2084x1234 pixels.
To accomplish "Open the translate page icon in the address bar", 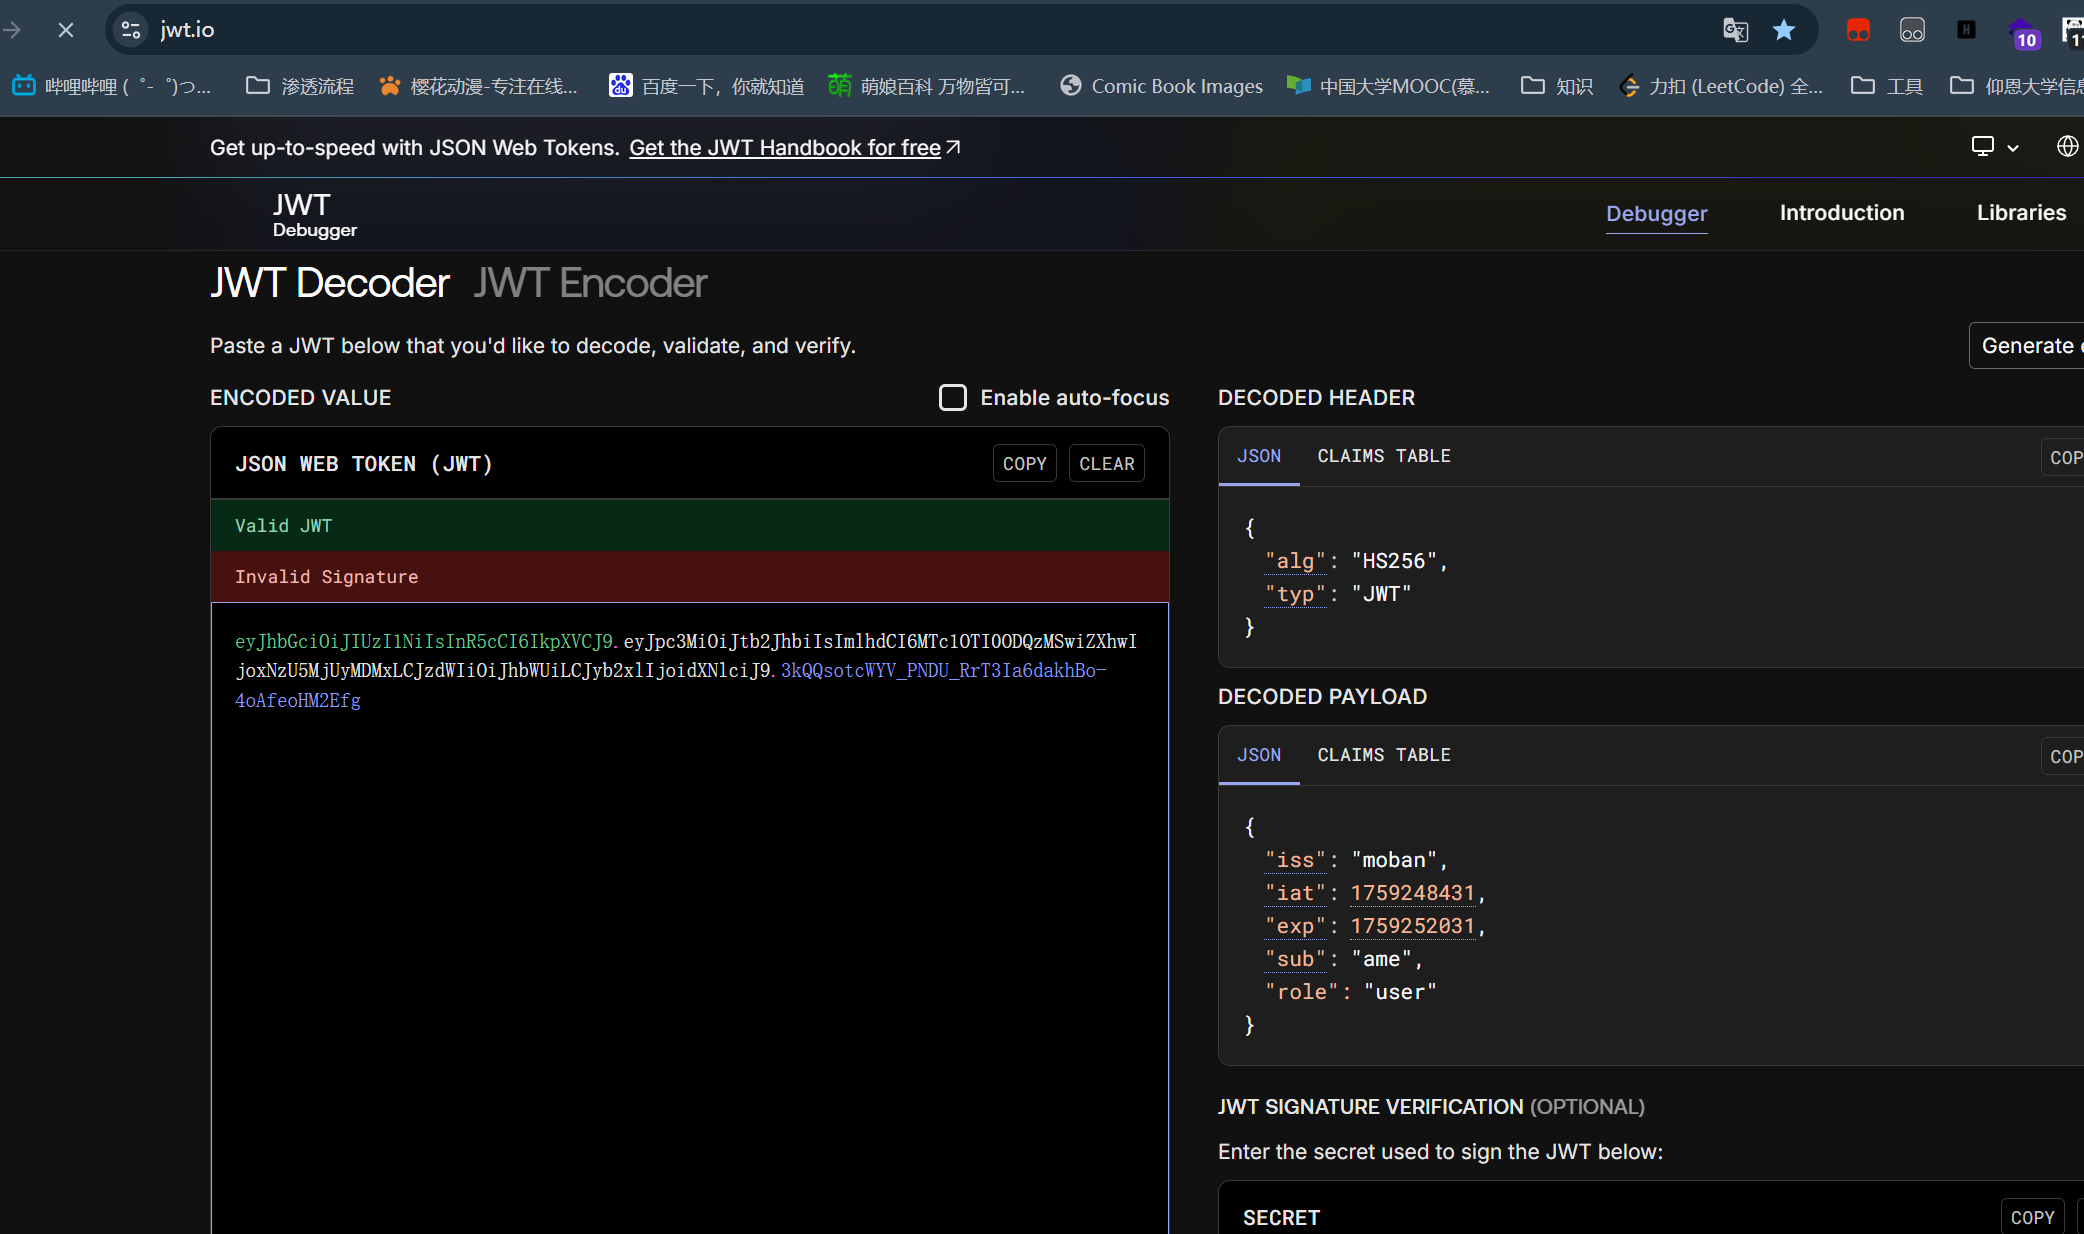I will coord(1735,30).
